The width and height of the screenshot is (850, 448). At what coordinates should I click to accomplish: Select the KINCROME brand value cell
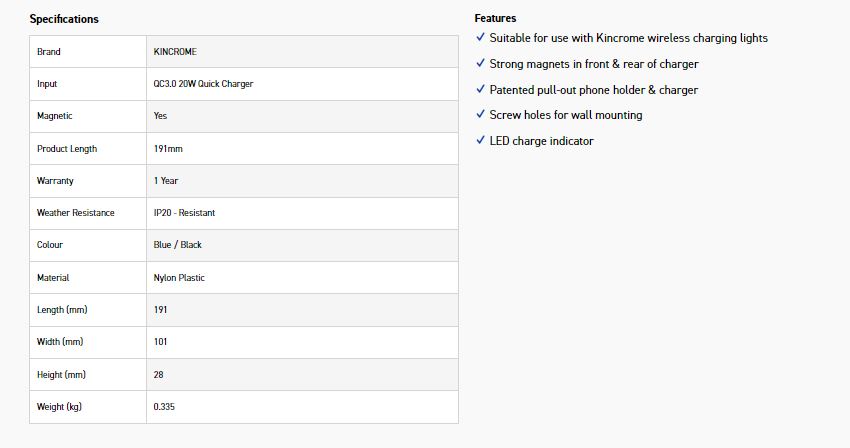tap(173, 52)
